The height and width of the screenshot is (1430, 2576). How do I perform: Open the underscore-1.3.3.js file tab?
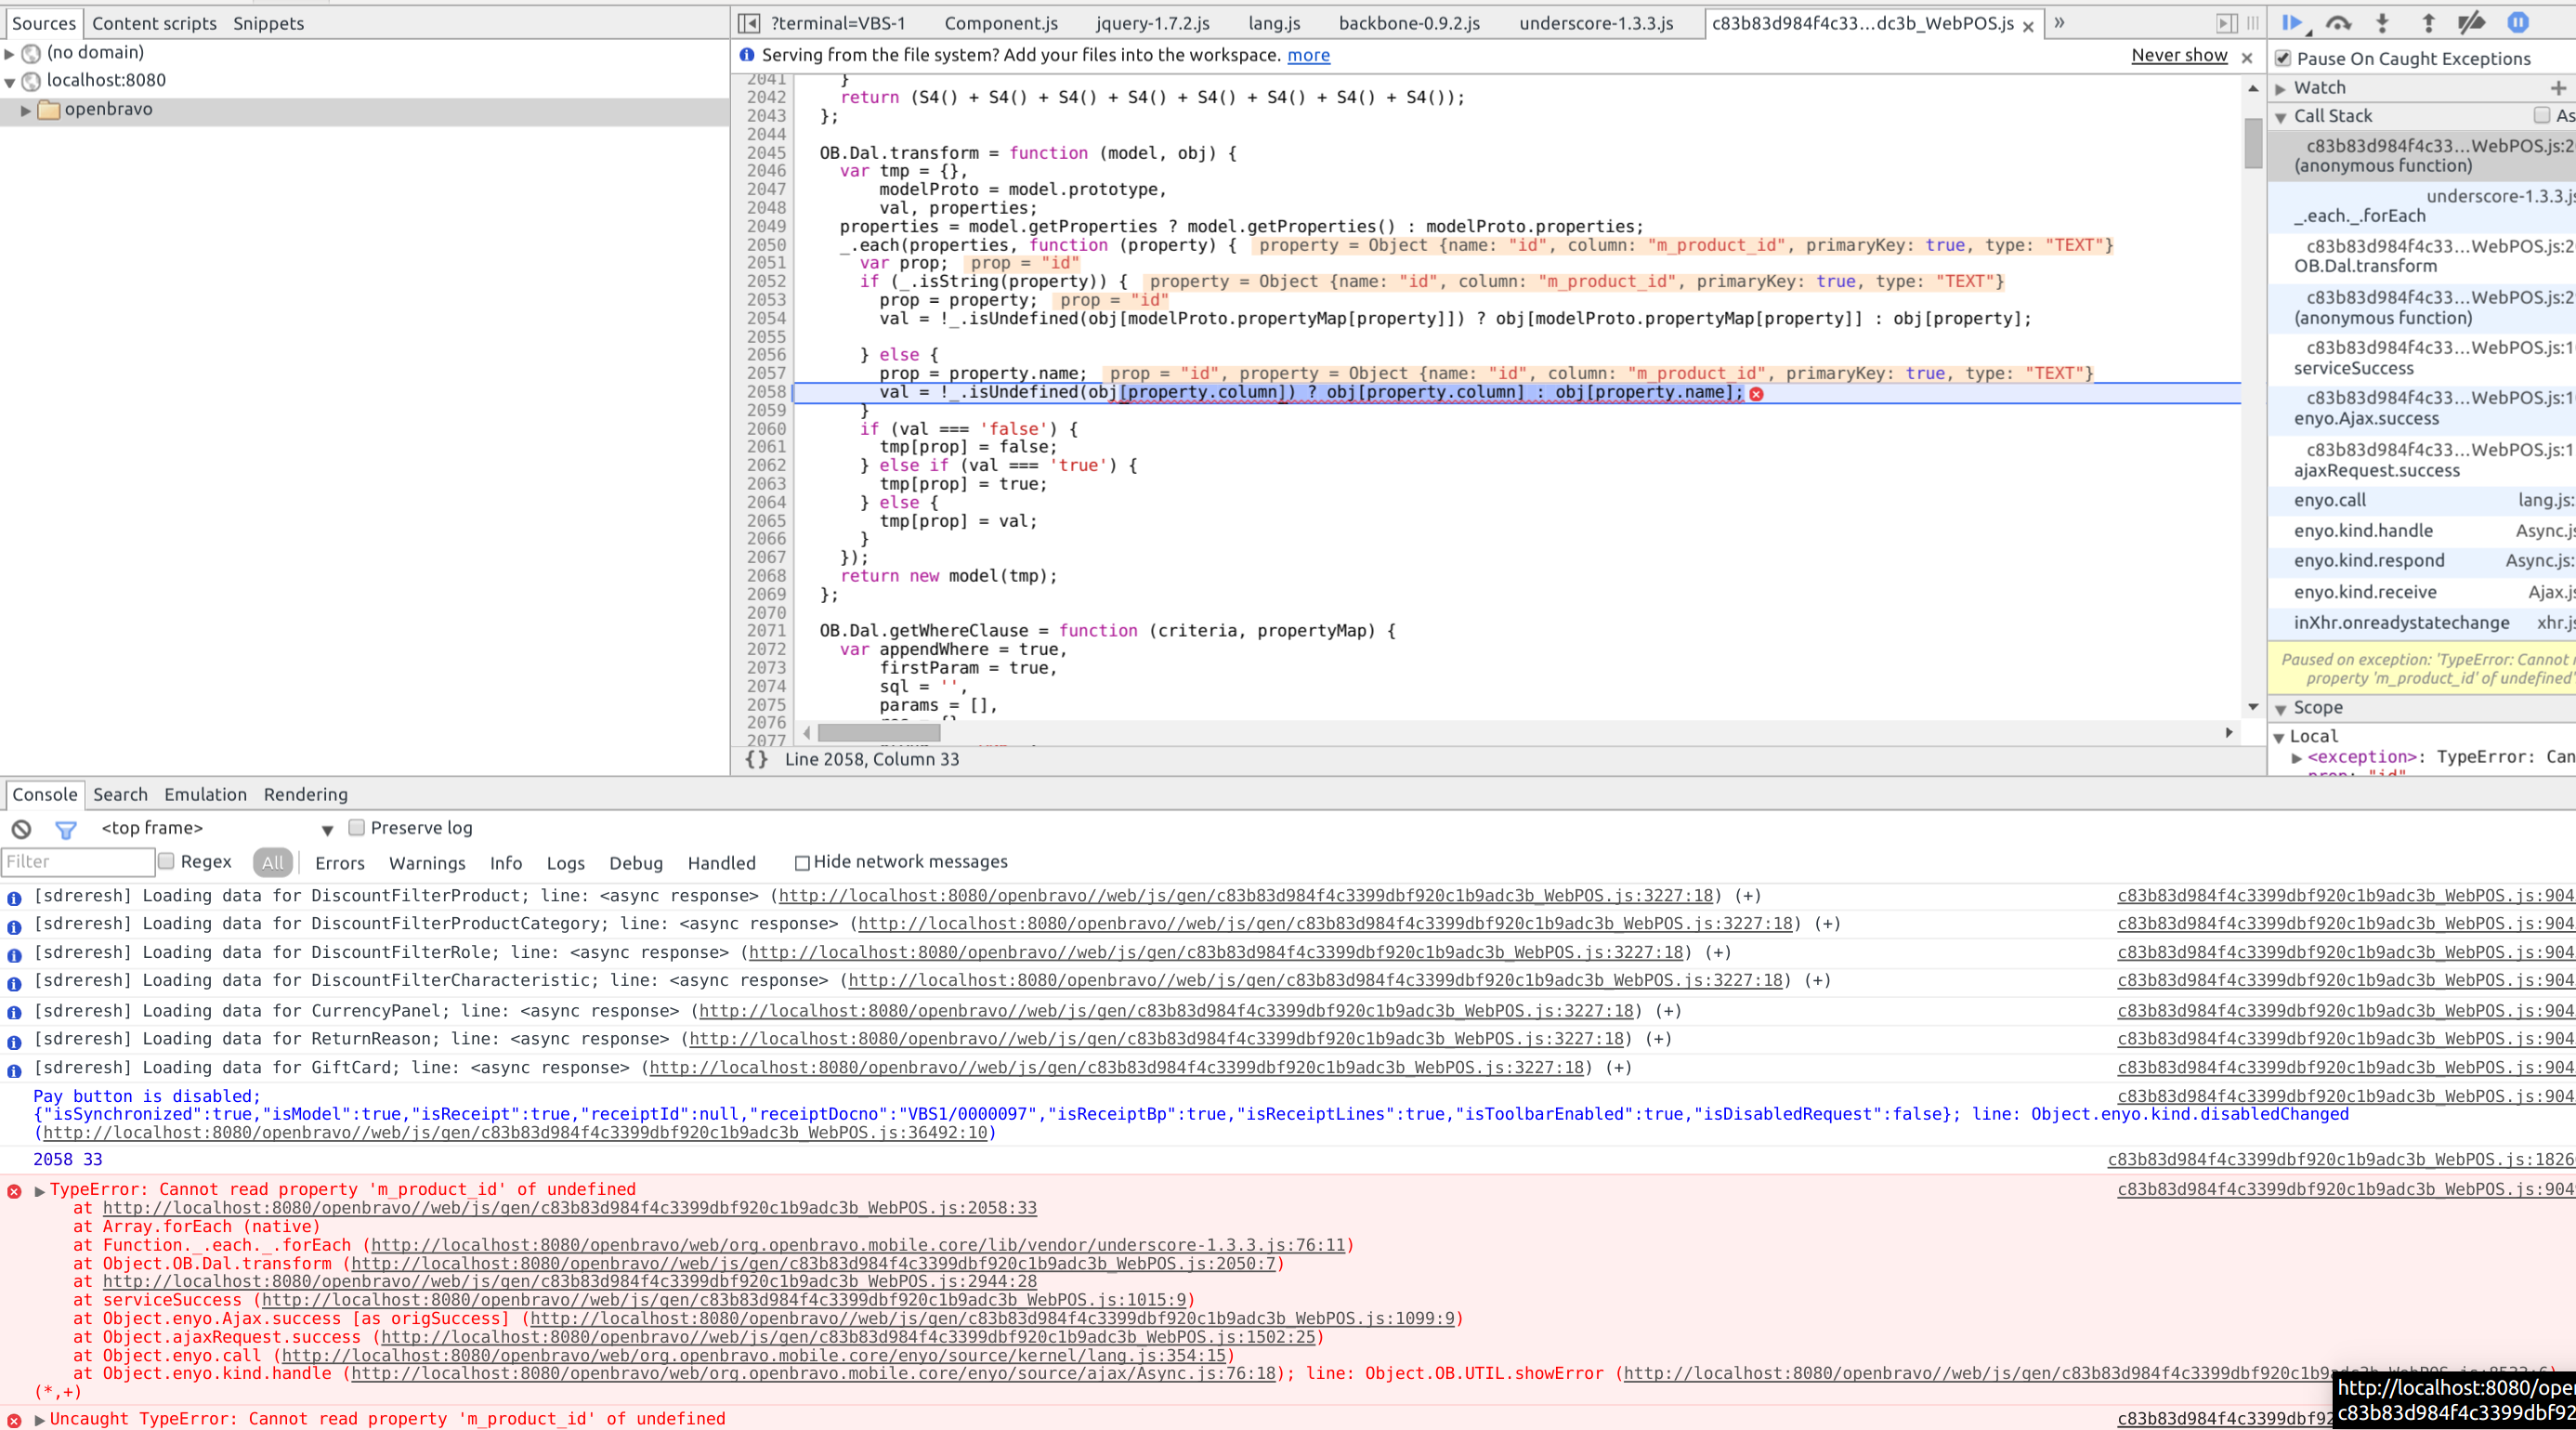(1595, 23)
